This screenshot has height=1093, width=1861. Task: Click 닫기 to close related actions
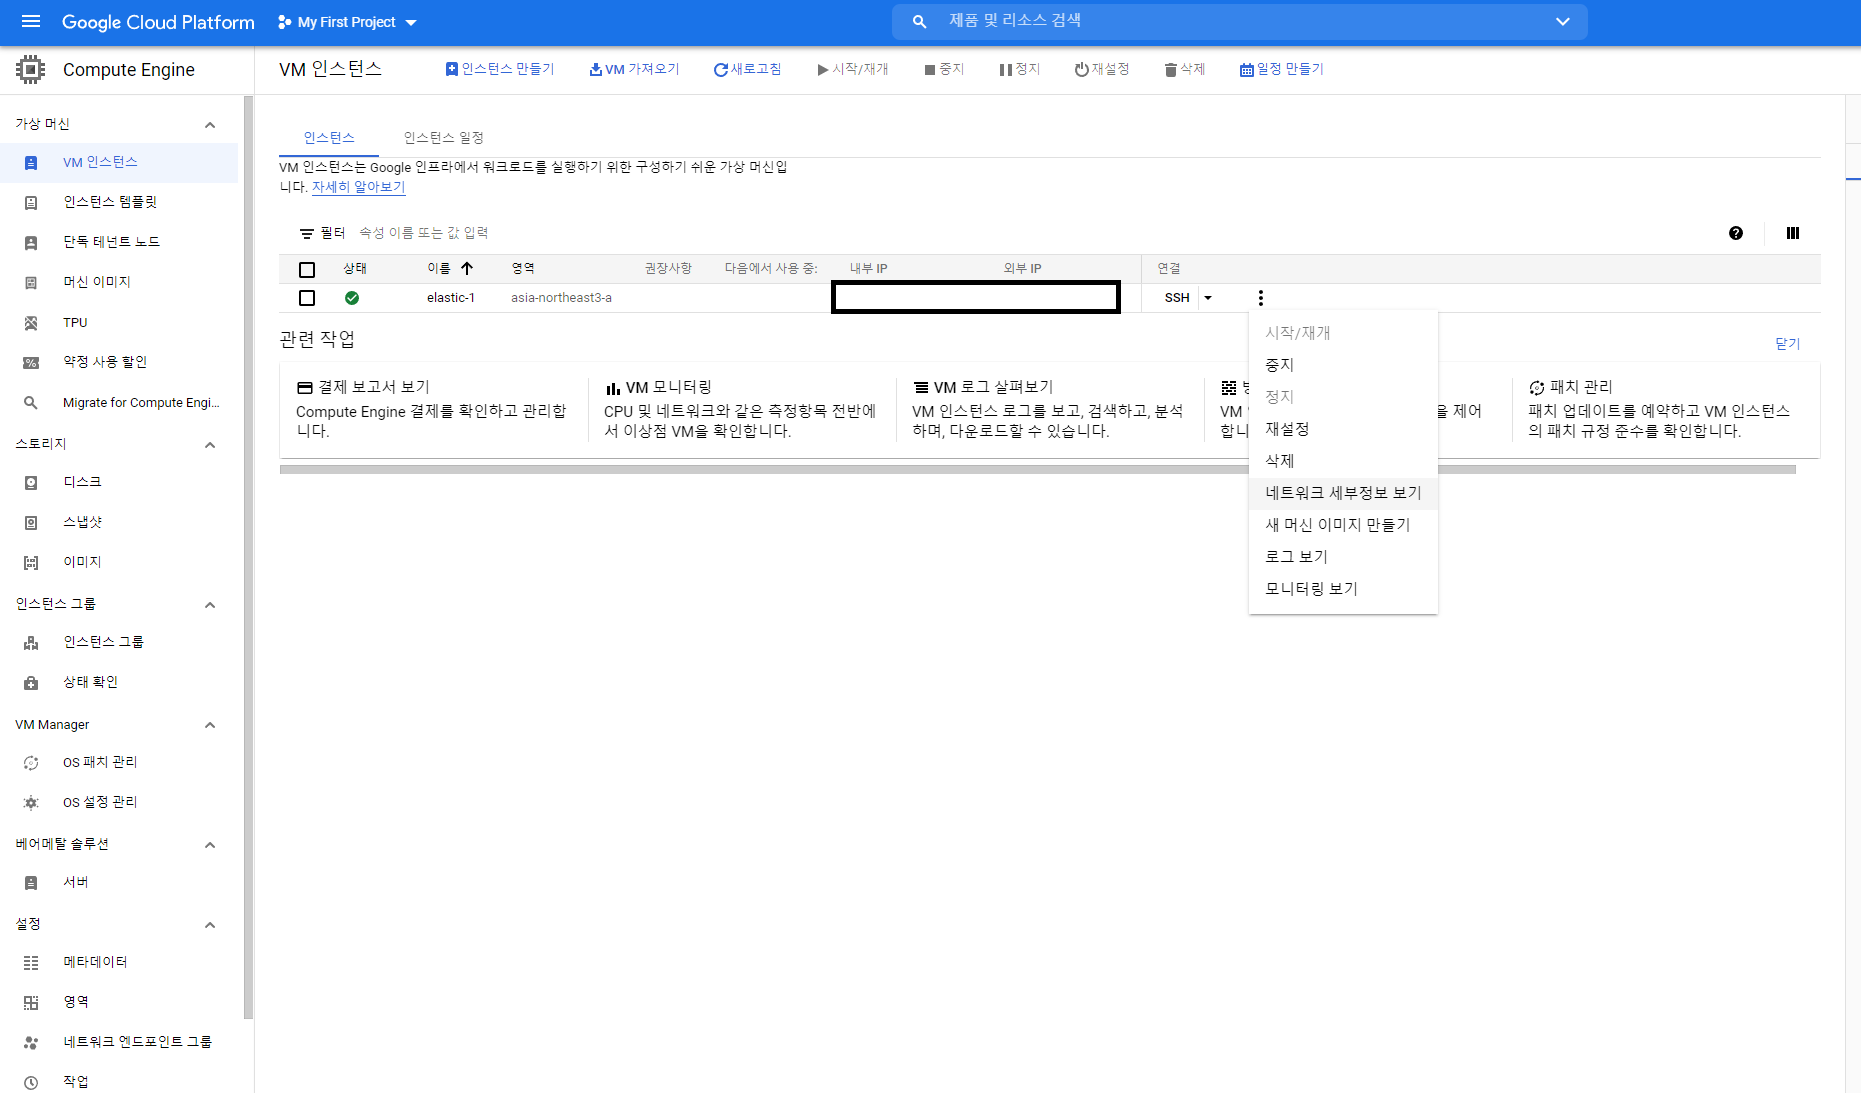pos(1787,344)
